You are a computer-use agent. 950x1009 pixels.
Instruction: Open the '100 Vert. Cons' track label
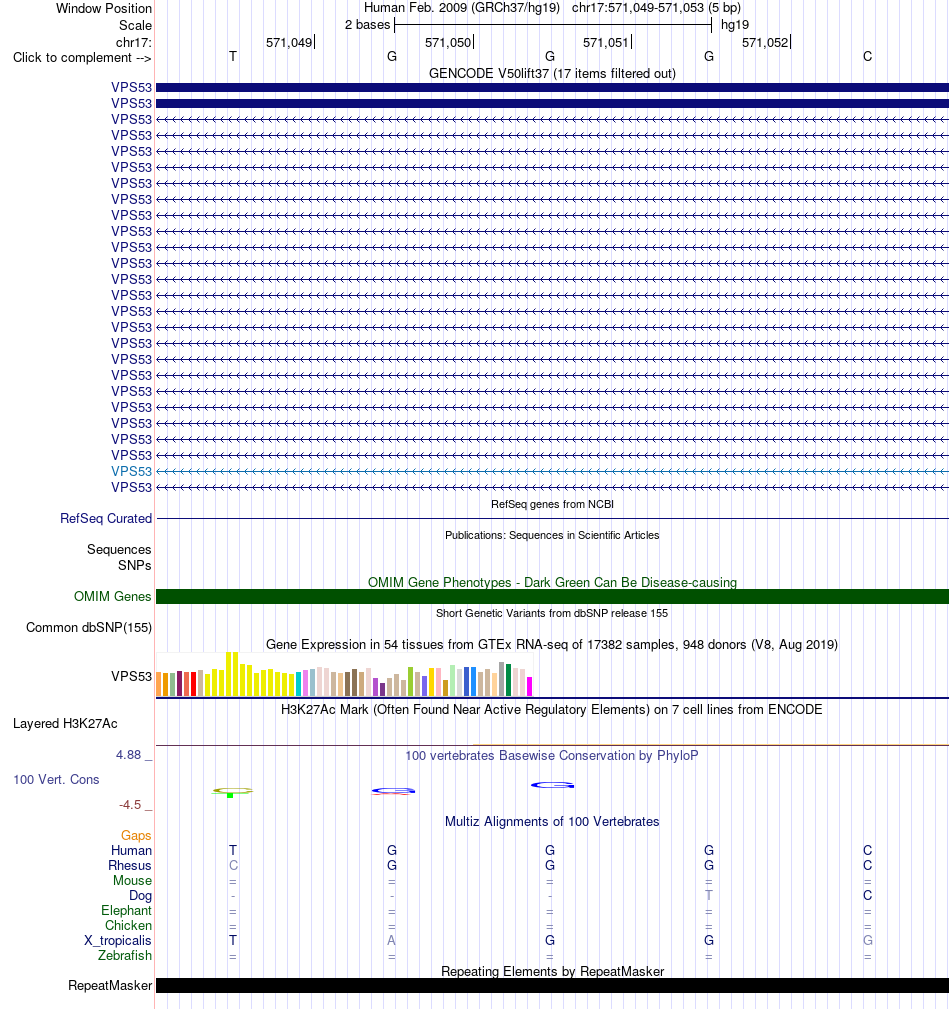[56, 780]
